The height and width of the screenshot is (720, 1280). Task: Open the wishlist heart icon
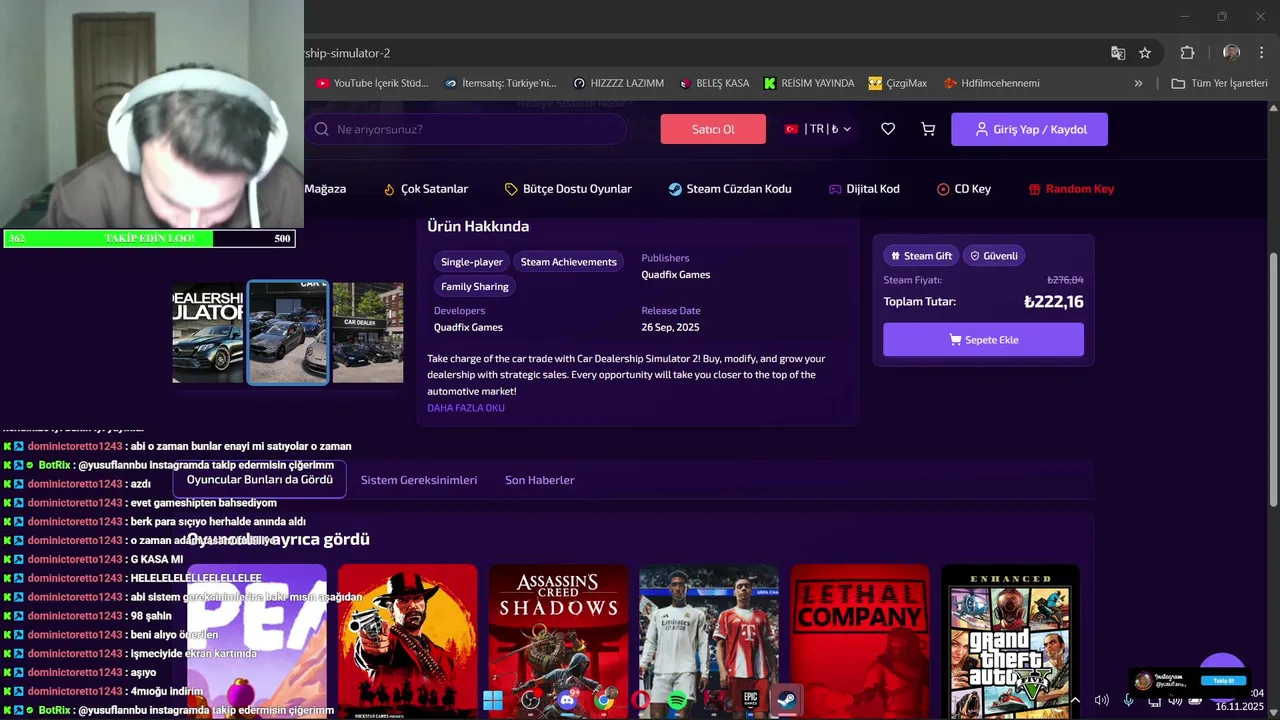click(x=888, y=129)
